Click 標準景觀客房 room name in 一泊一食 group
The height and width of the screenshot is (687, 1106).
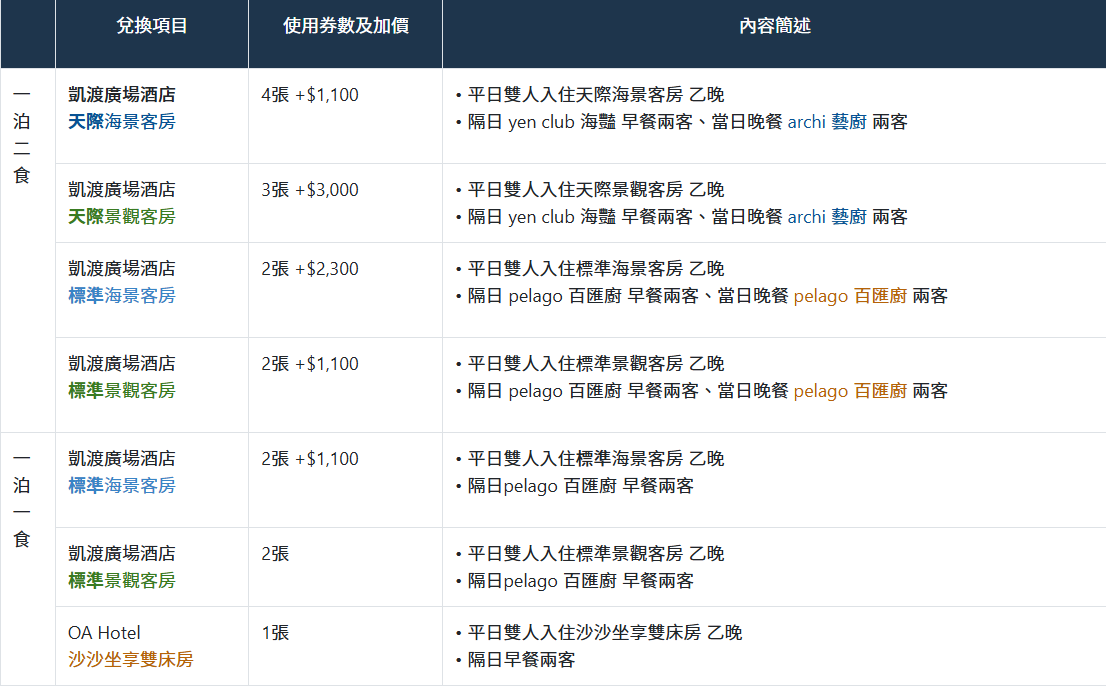tap(121, 580)
